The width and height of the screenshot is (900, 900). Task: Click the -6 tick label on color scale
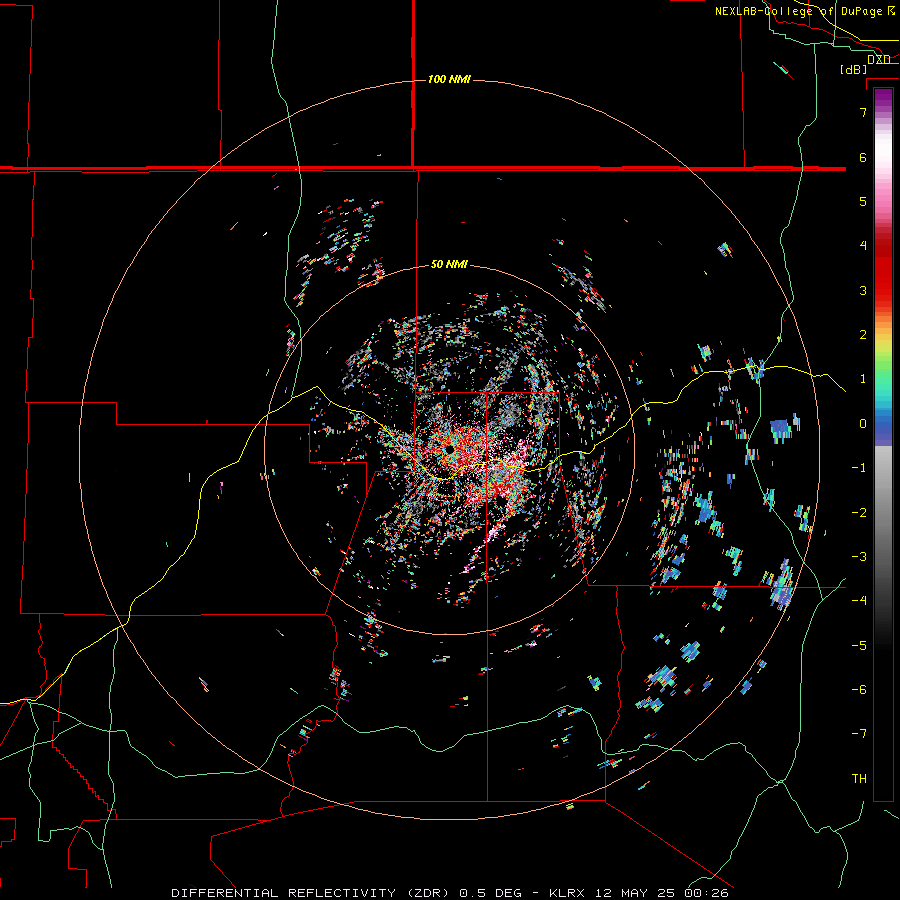[859, 690]
